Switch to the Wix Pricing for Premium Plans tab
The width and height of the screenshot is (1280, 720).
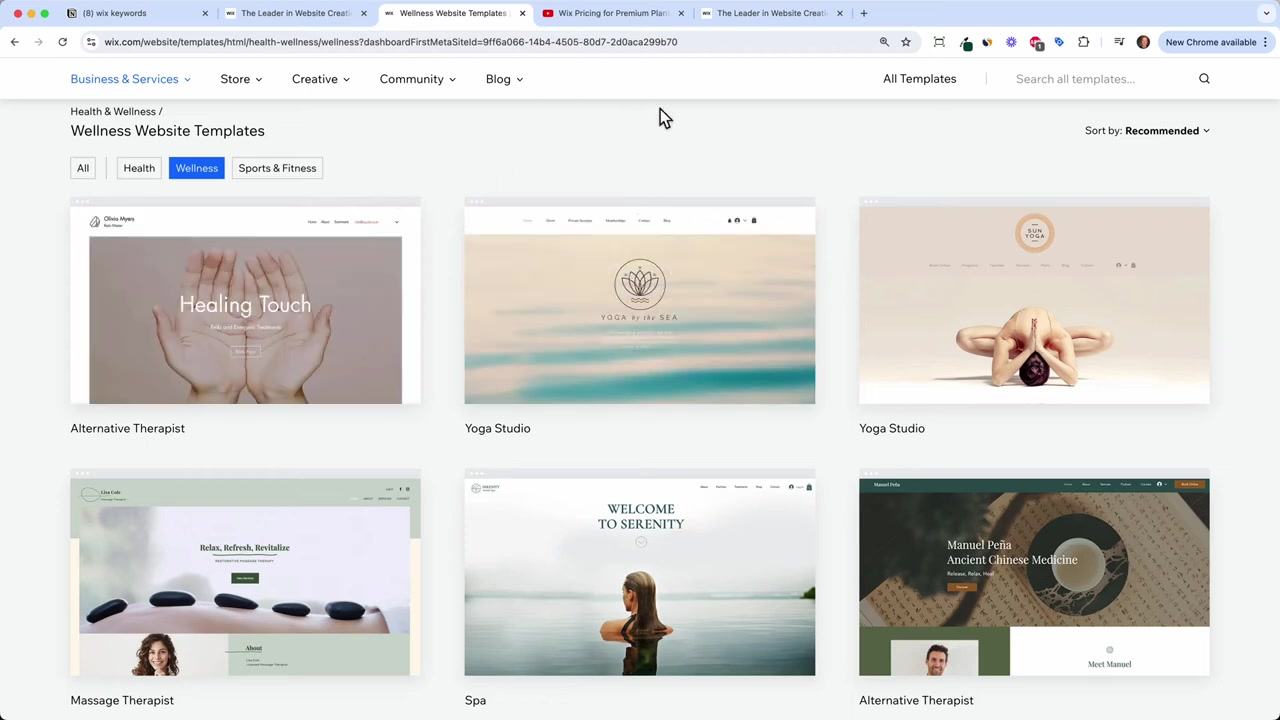pyautogui.click(x=614, y=13)
